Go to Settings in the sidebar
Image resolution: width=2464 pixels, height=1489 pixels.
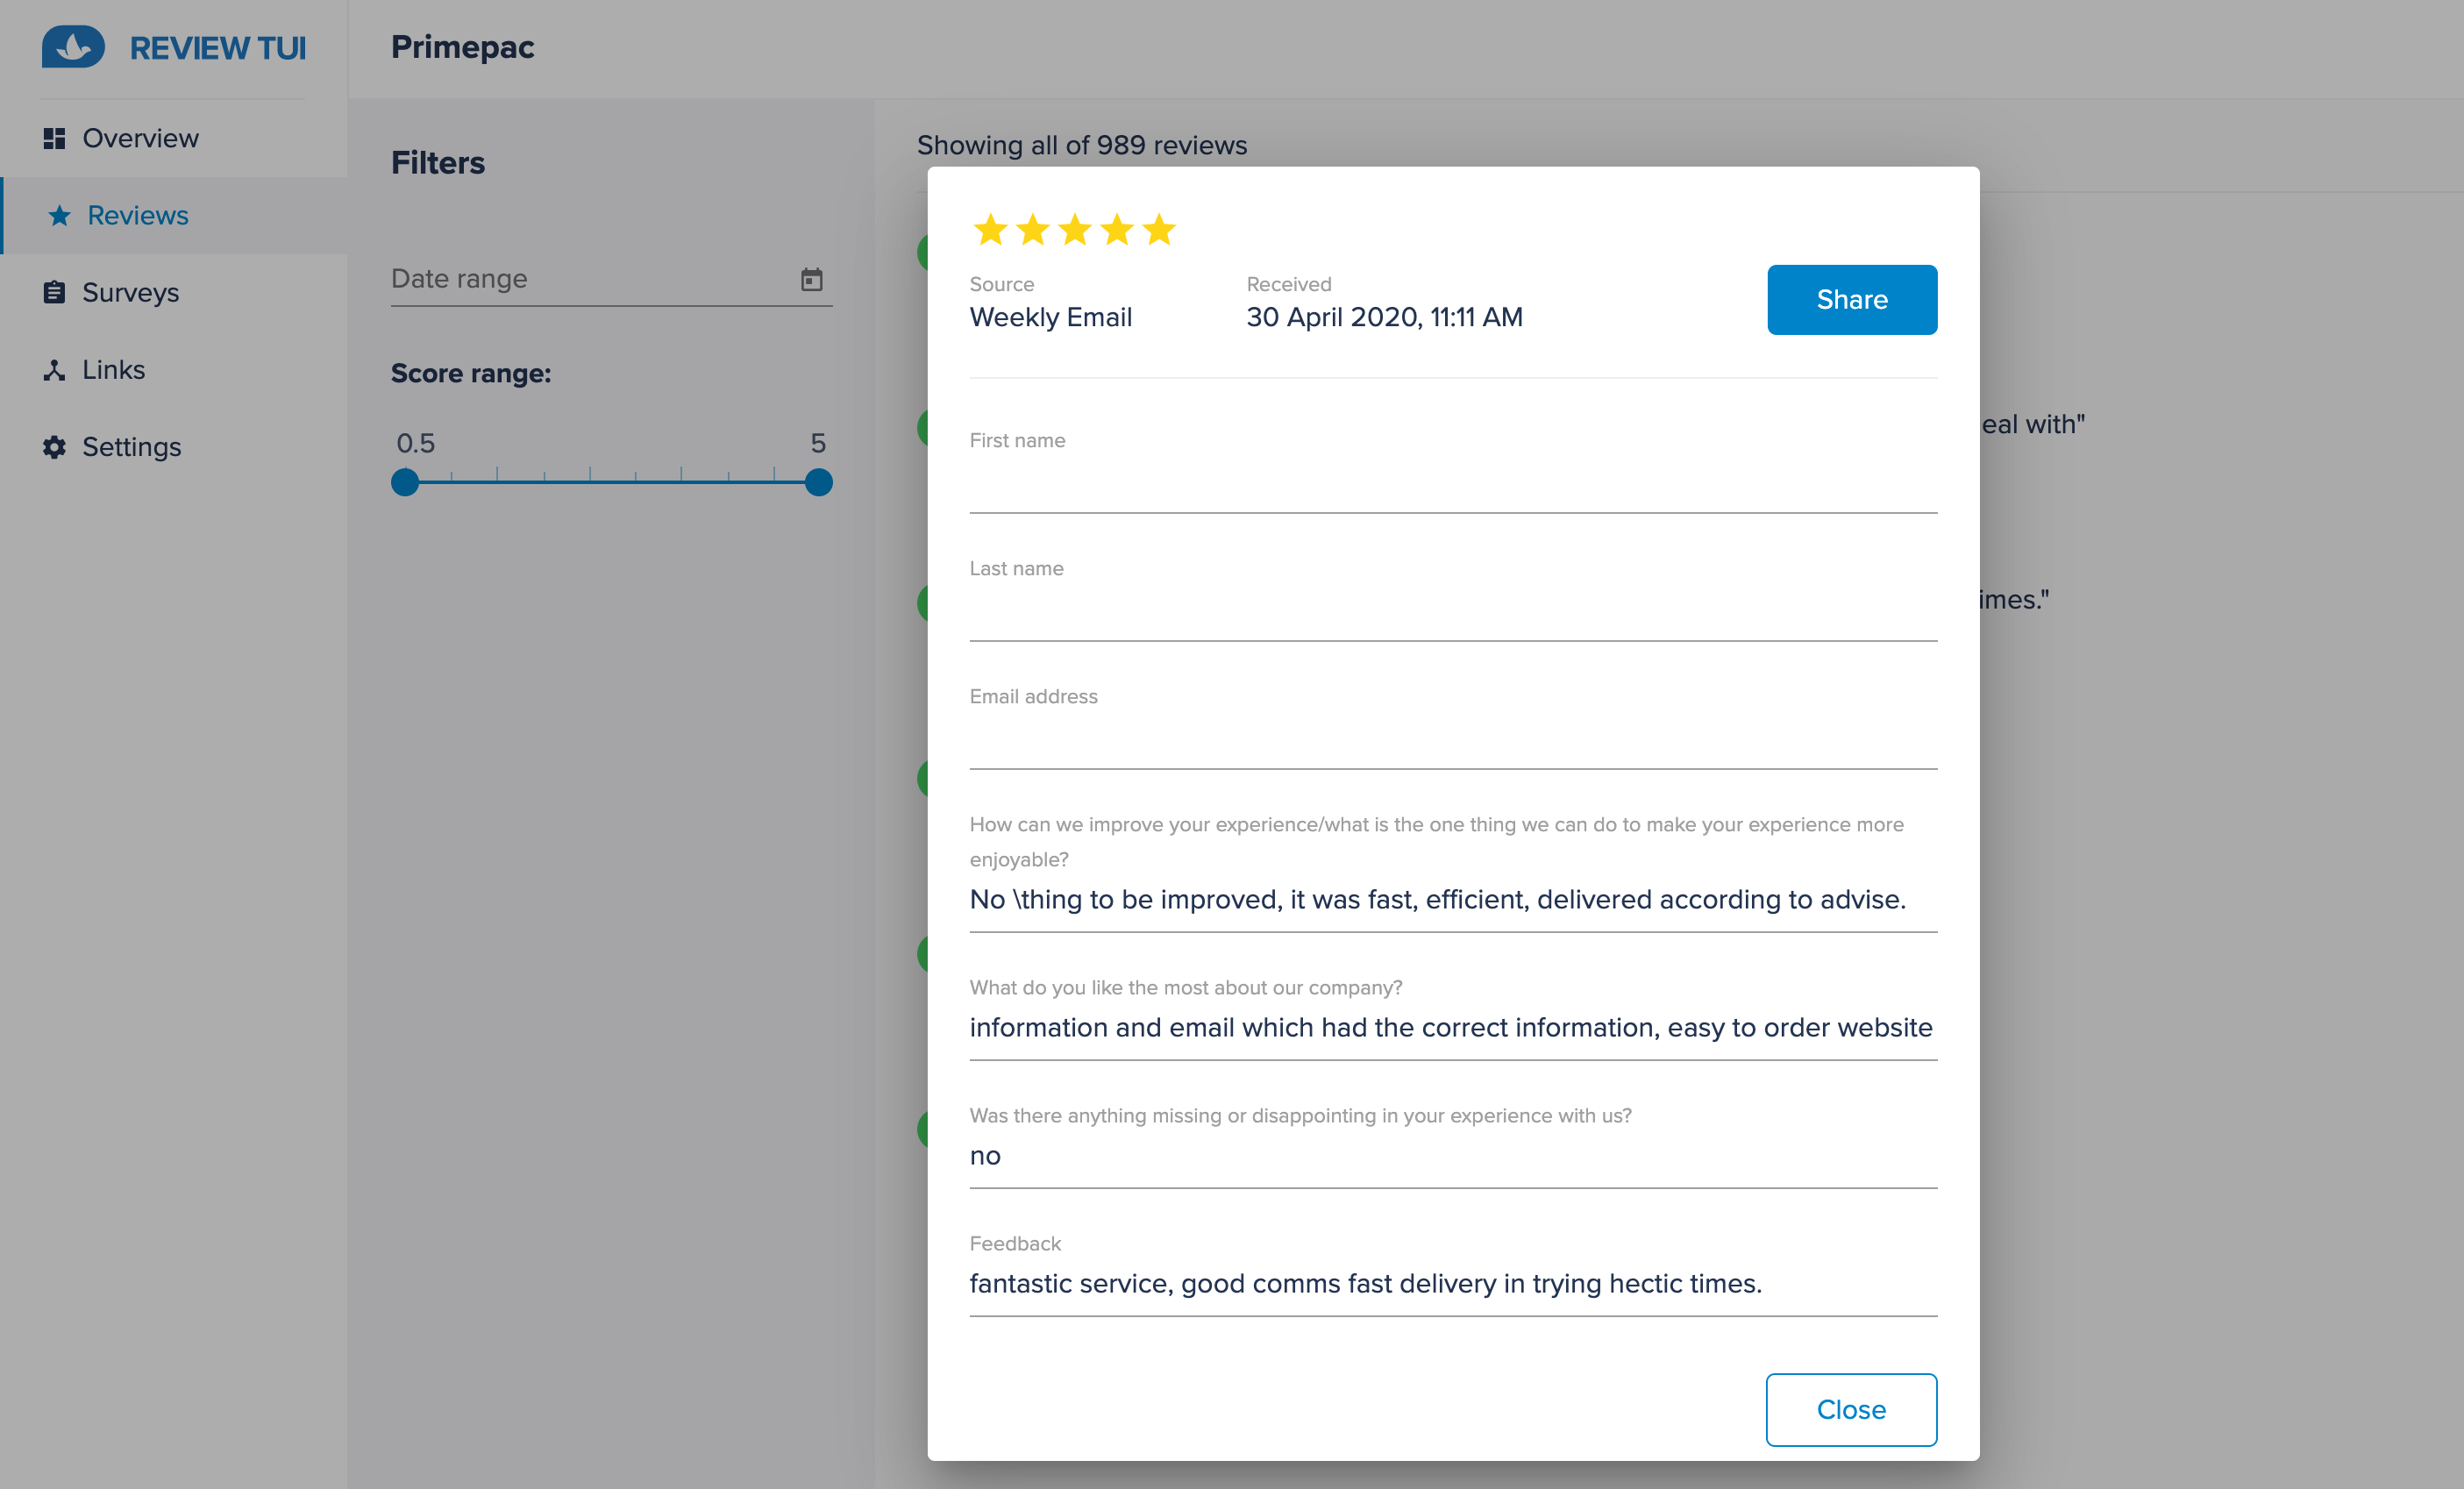(x=174, y=447)
